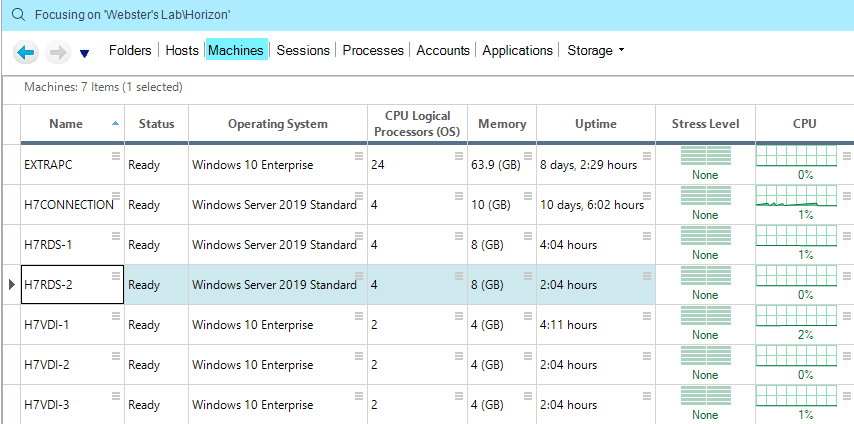The width and height of the screenshot is (854, 424).
Task: Click the CPU graph for H7VDI-1
Action: tap(796, 316)
